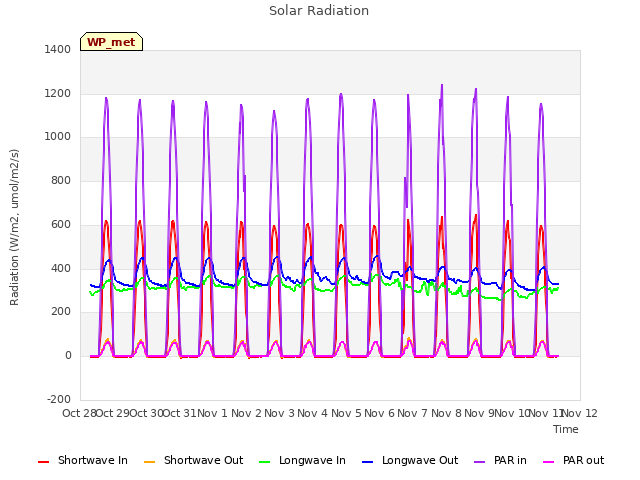
Task: Click the red Shortwave In legend swatch
Action: pyautogui.click(x=43, y=462)
